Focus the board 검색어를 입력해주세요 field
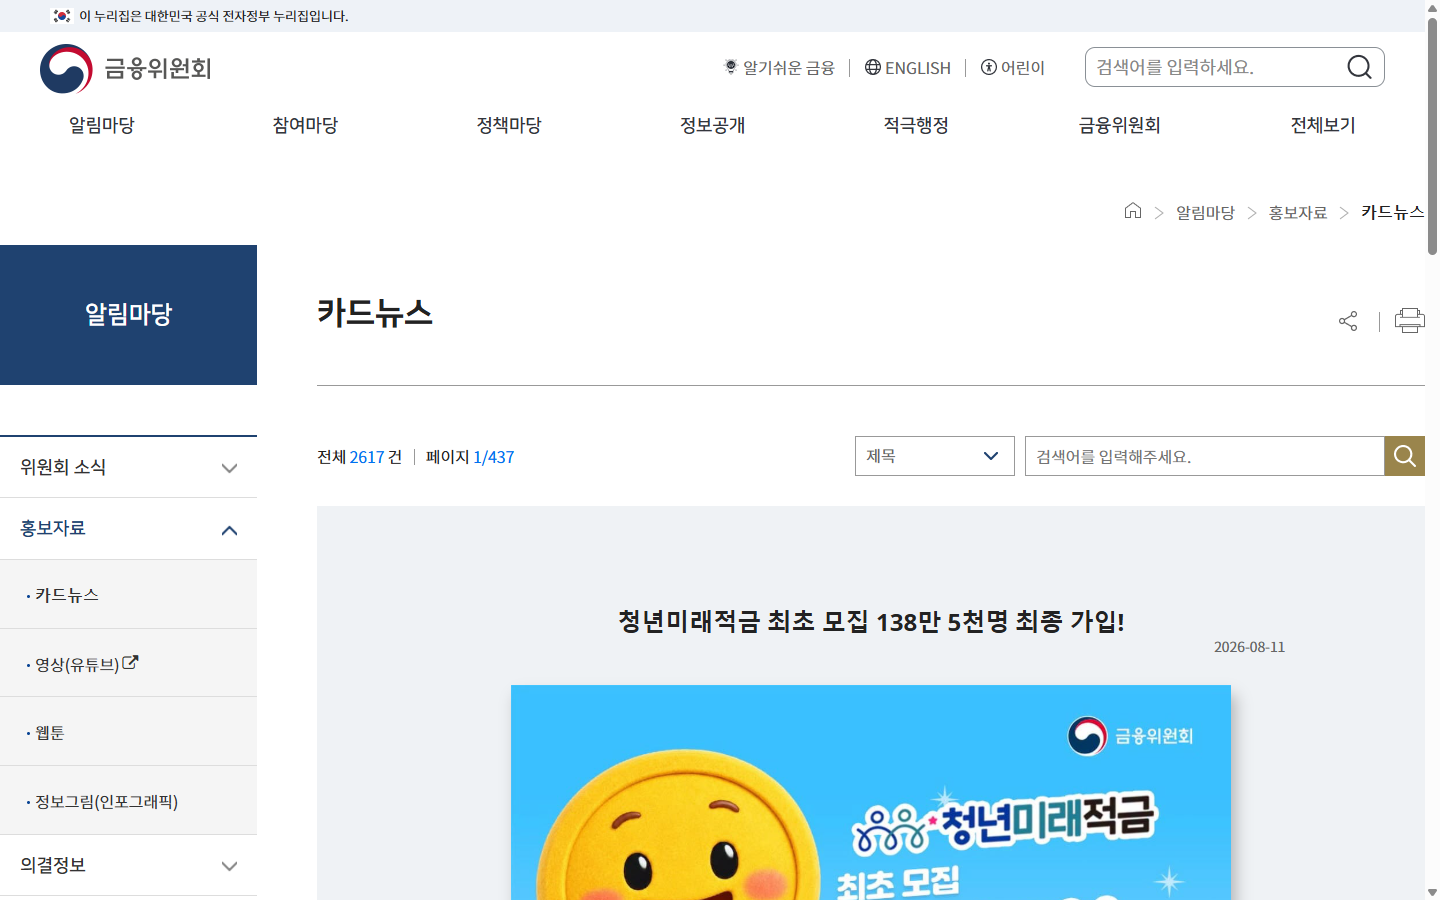The width and height of the screenshot is (1440, 900). 1204,456
